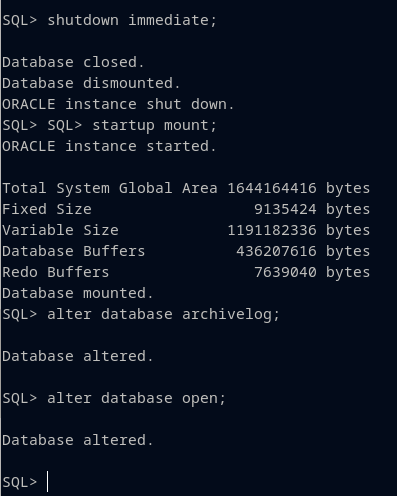
Task: Click the 'ORACLE instance started.' line
Action: 109,146
